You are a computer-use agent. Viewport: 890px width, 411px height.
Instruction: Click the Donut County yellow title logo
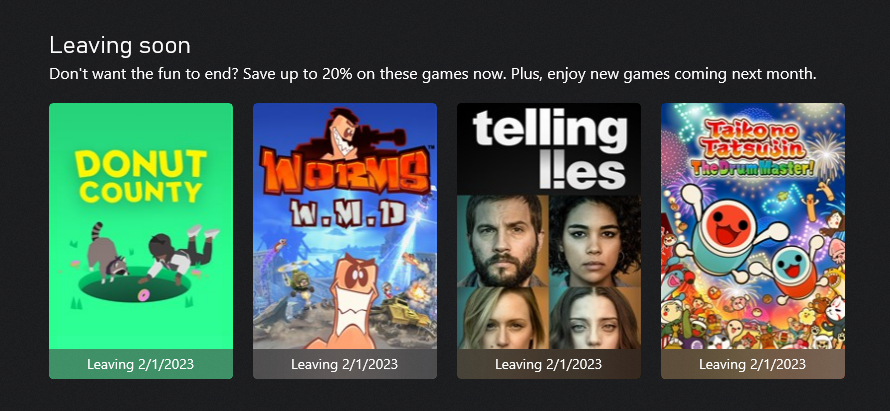click(x=141, y=176)
